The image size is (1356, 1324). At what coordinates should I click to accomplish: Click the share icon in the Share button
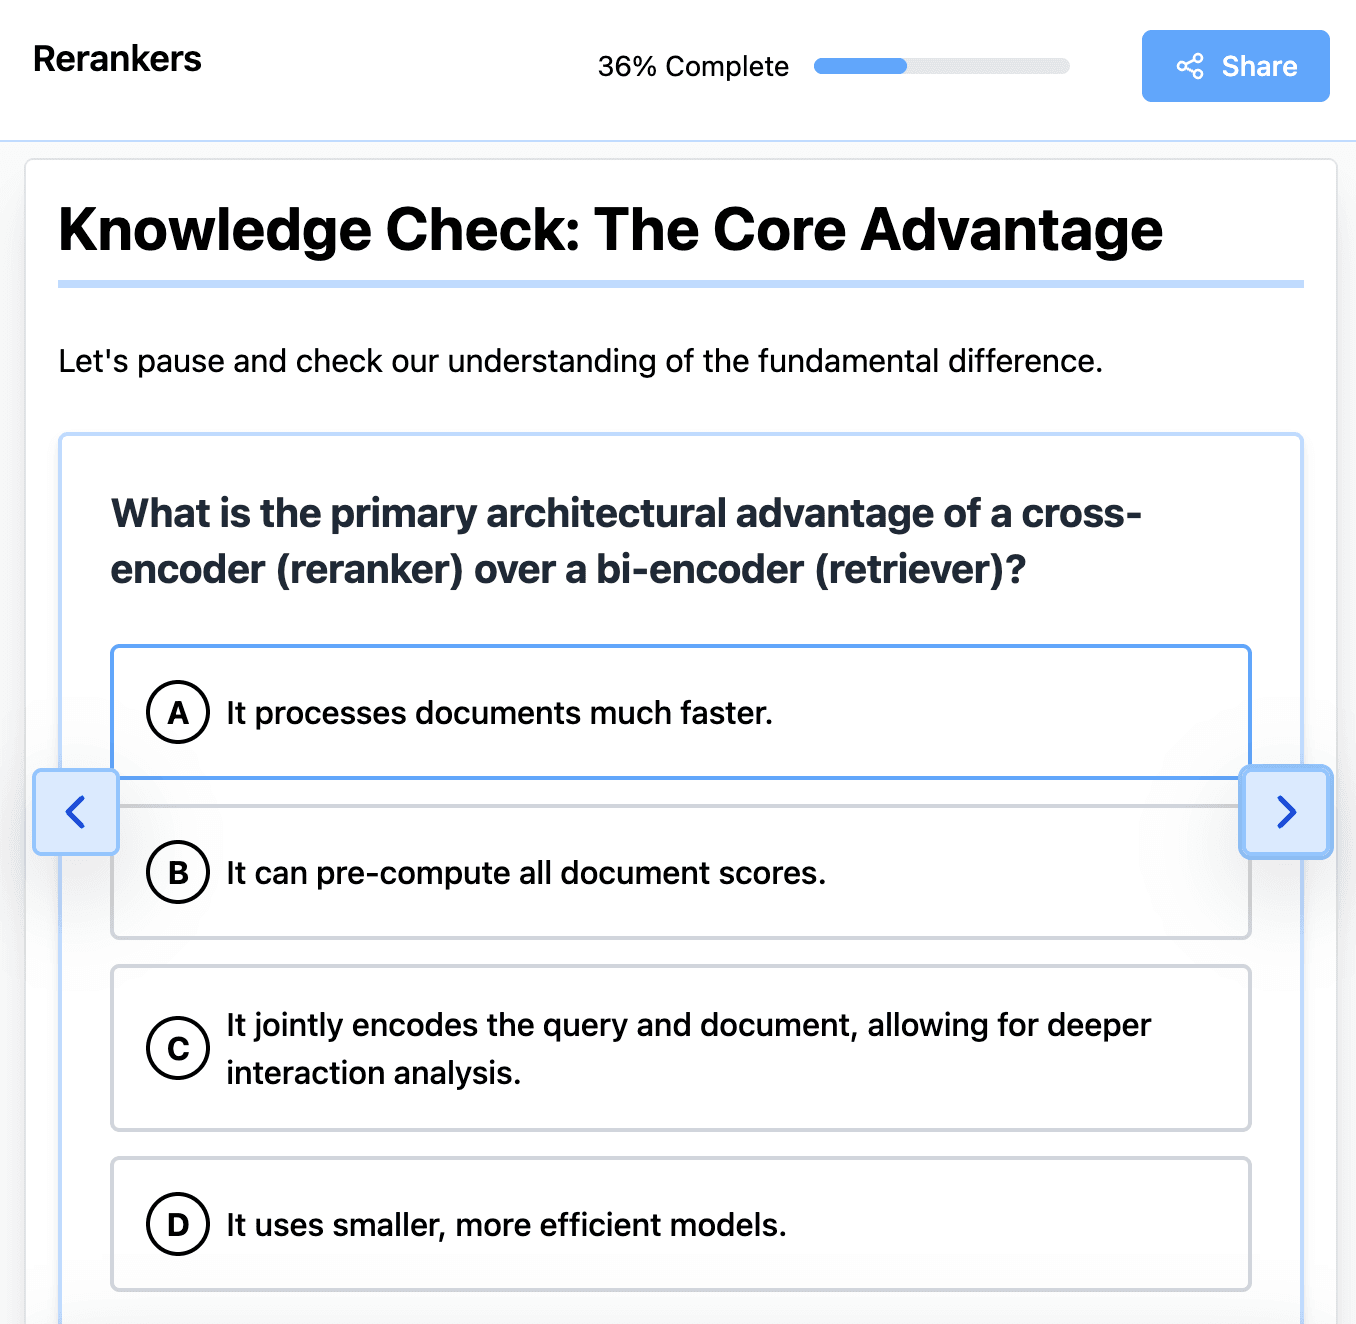pos(1189,67)
